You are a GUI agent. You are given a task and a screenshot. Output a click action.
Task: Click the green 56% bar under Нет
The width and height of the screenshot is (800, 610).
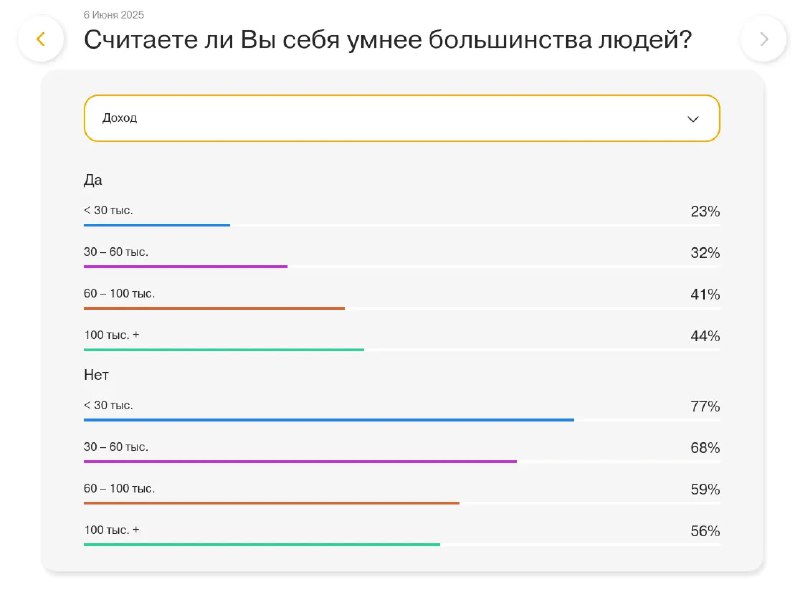tap(262, 544)
